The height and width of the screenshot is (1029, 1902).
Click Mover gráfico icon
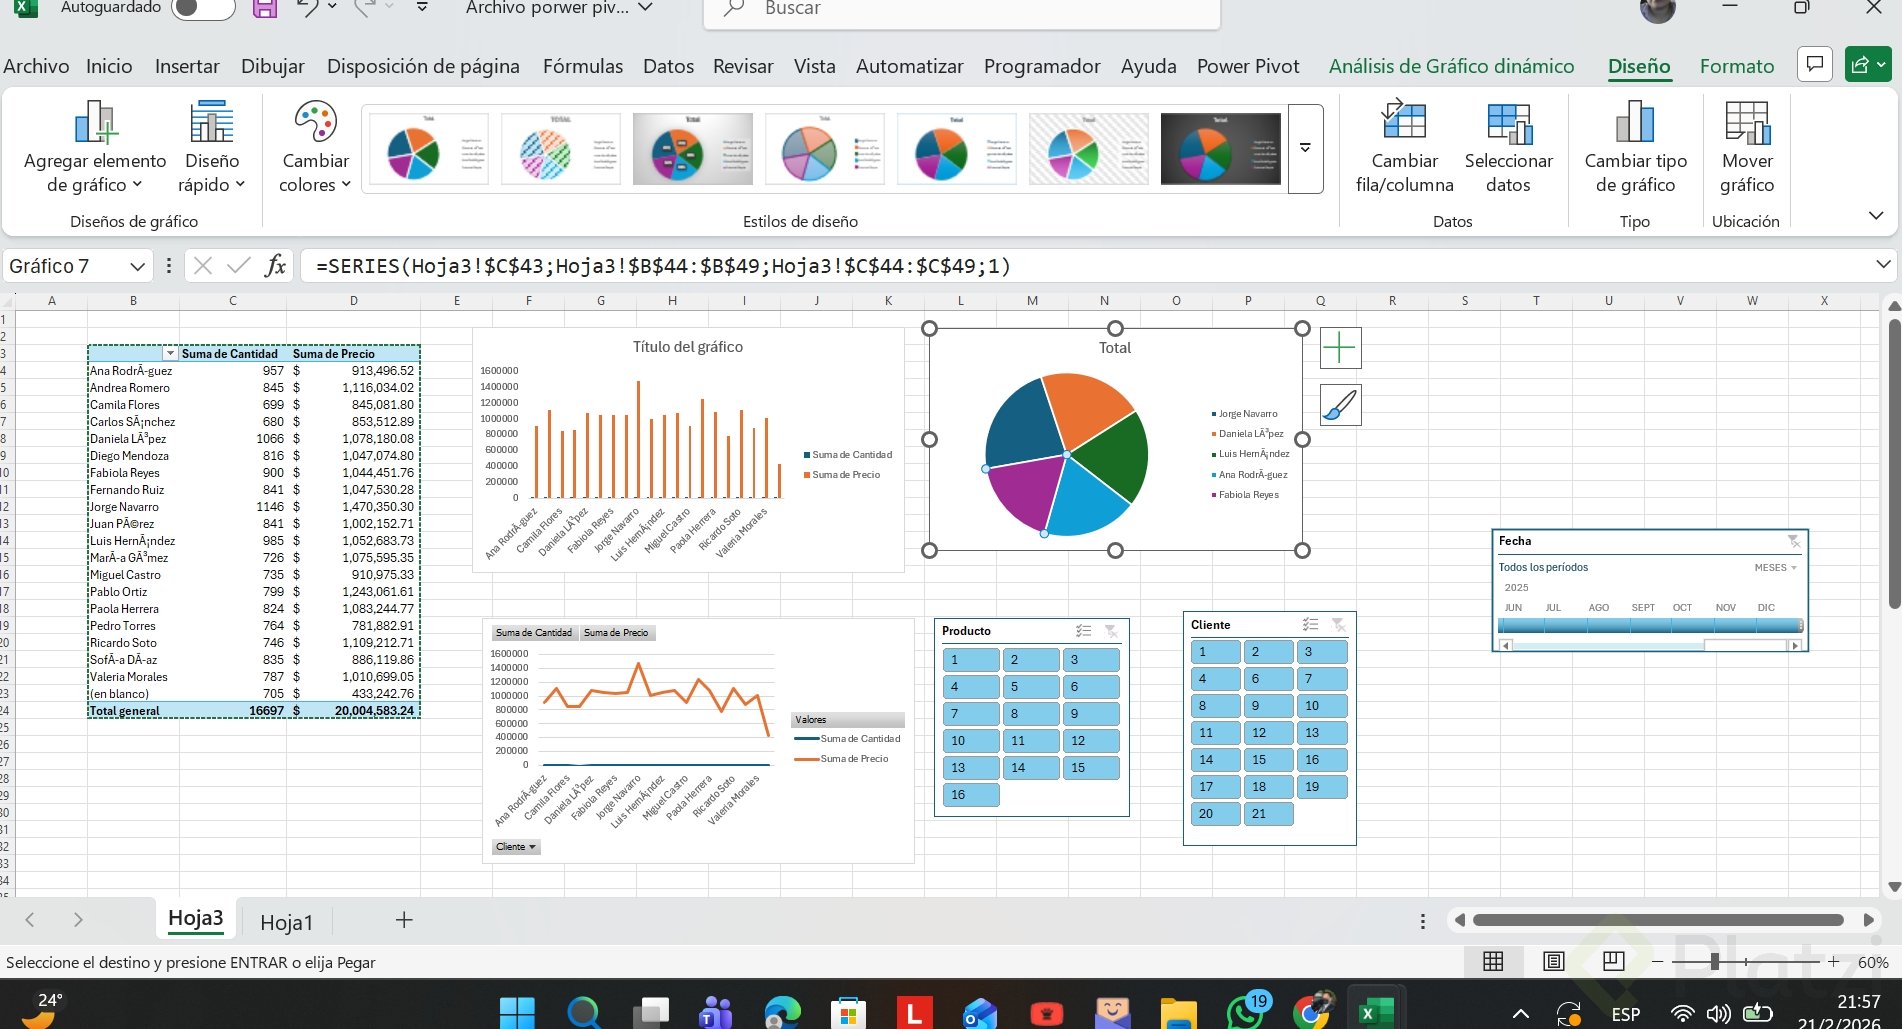coord(1747,146)
